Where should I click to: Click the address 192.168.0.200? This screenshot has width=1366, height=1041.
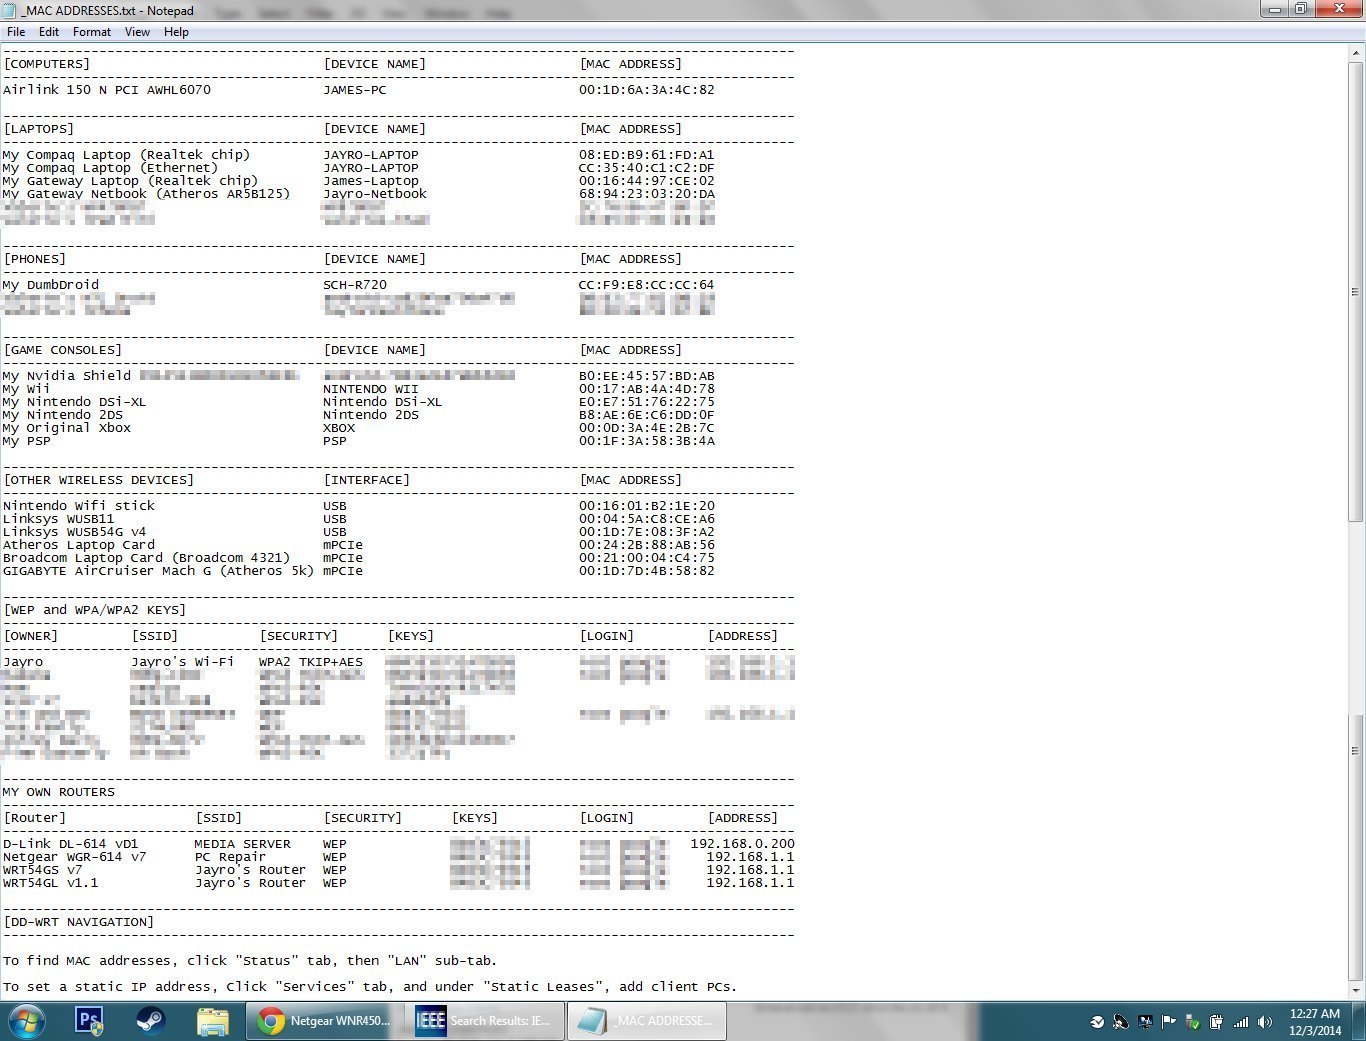coord(743,844)
